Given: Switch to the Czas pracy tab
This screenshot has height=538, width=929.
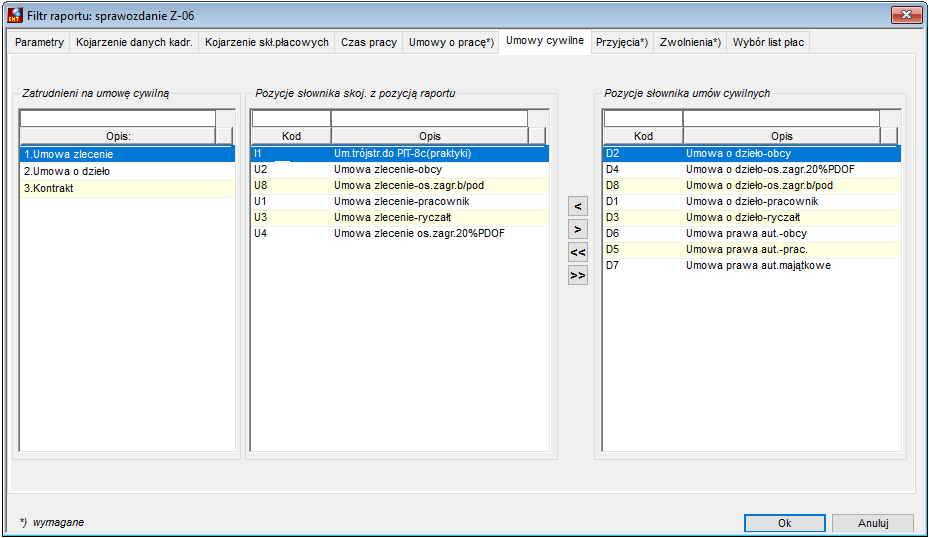Looking at the screenshot, I should (369, 43).
